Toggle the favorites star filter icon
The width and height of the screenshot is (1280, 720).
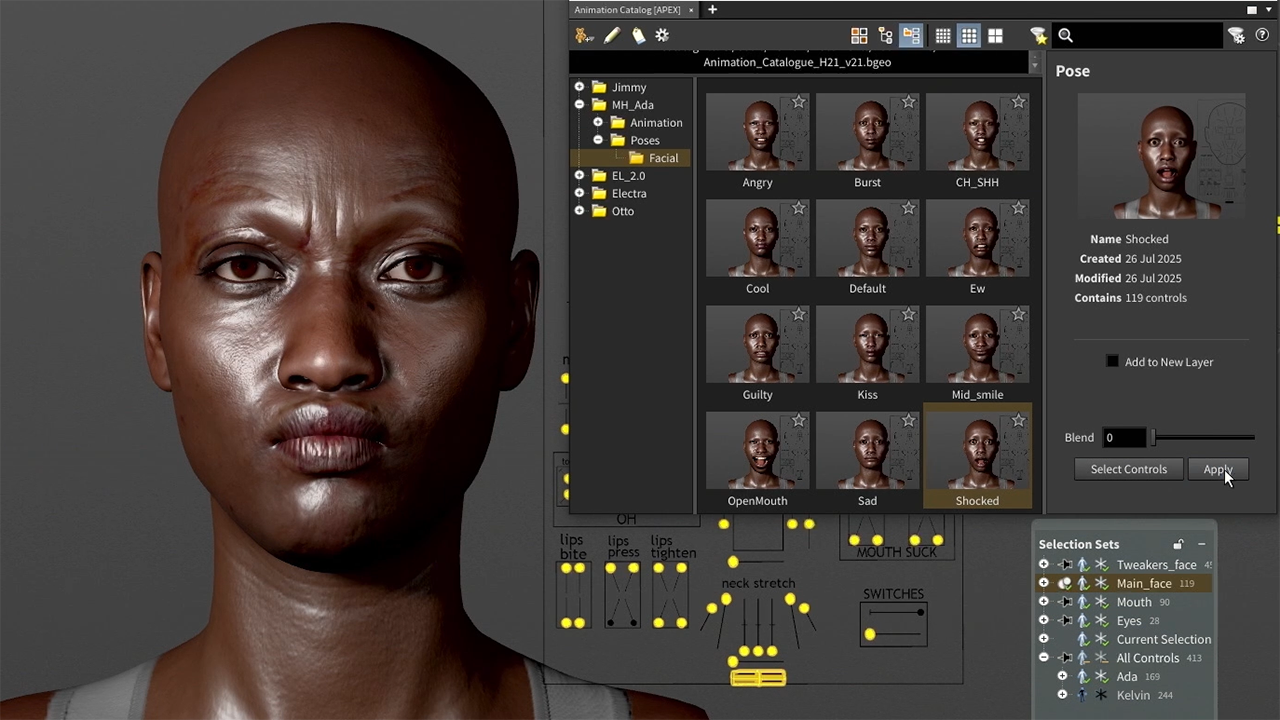point(1039,36)
